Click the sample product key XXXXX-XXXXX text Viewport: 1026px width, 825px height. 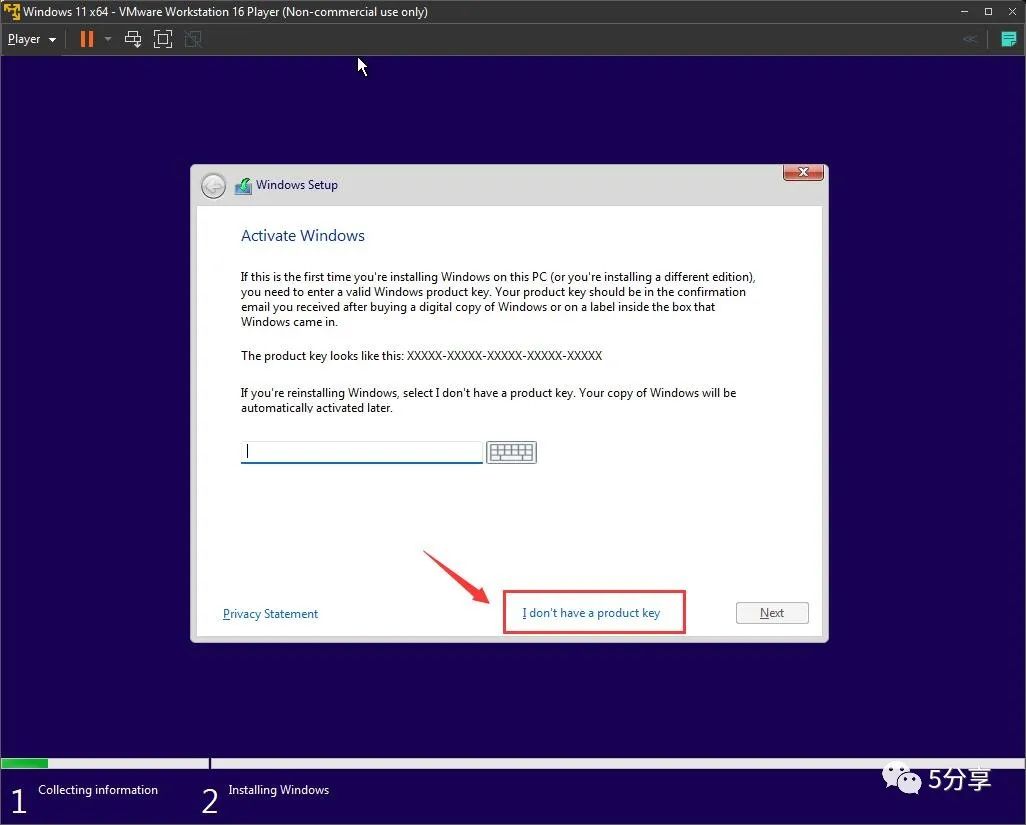504,356
